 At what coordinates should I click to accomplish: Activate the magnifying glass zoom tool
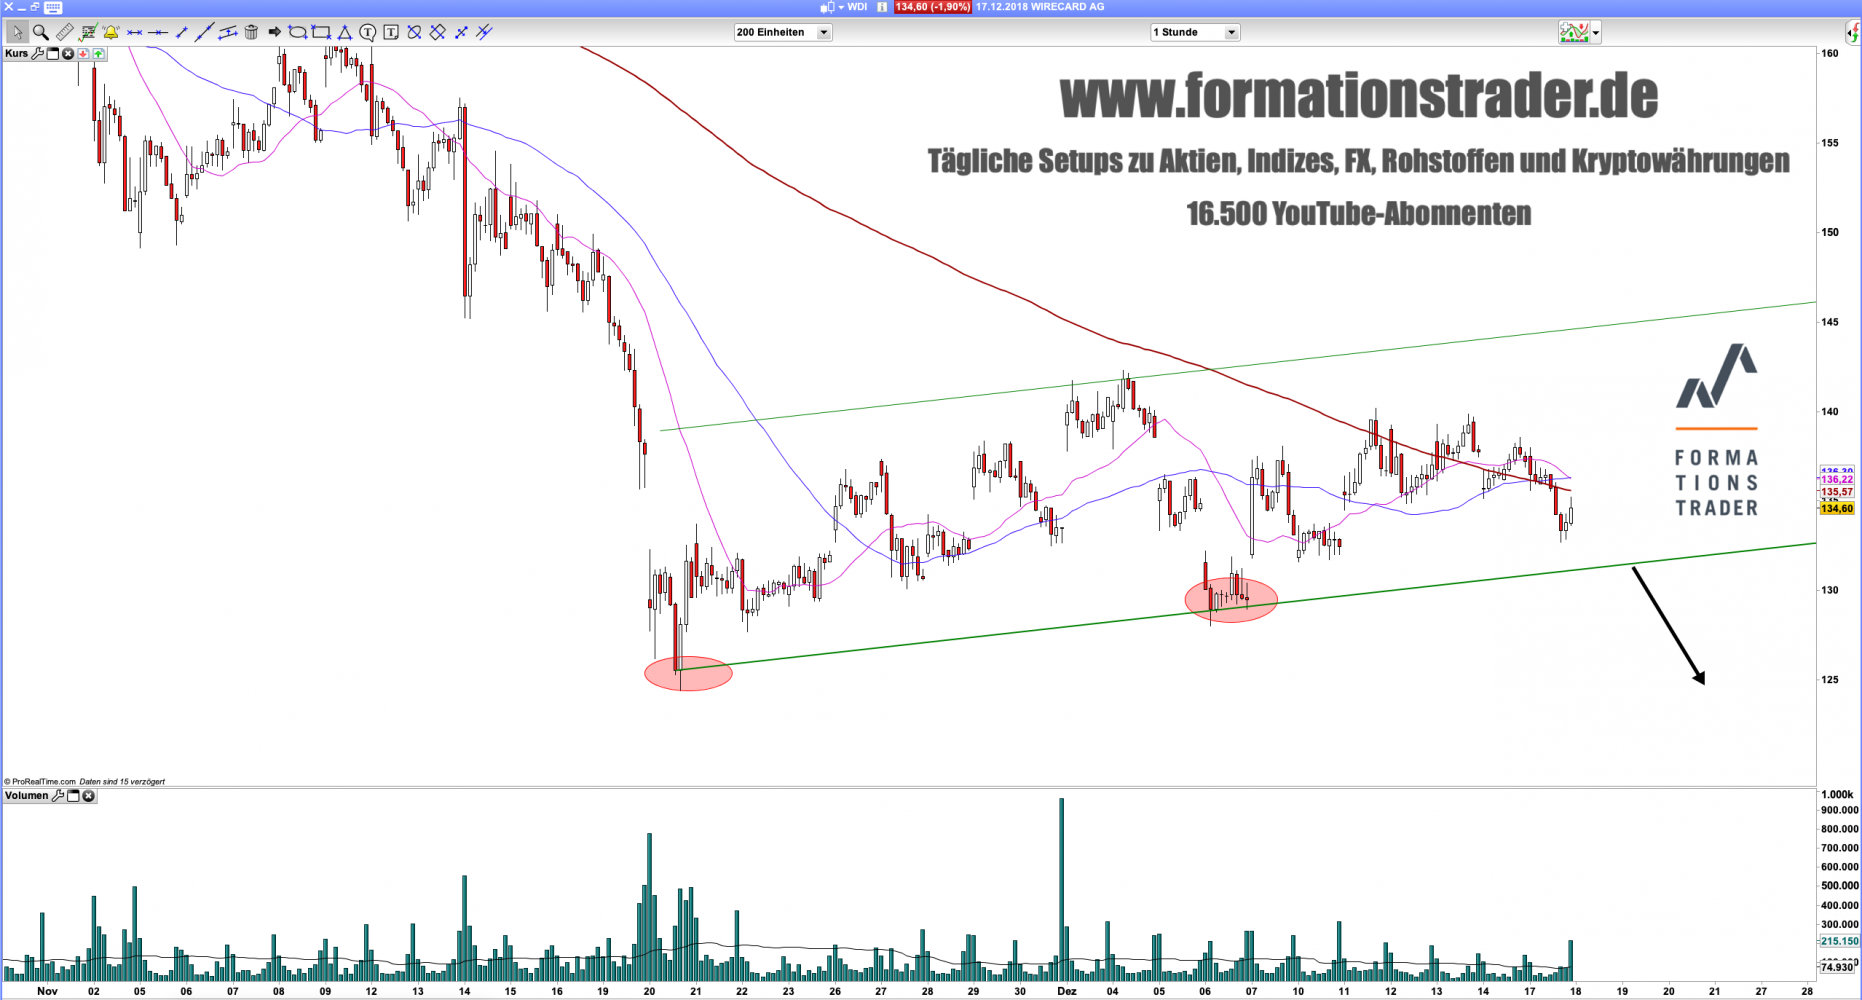coord(41,32)
